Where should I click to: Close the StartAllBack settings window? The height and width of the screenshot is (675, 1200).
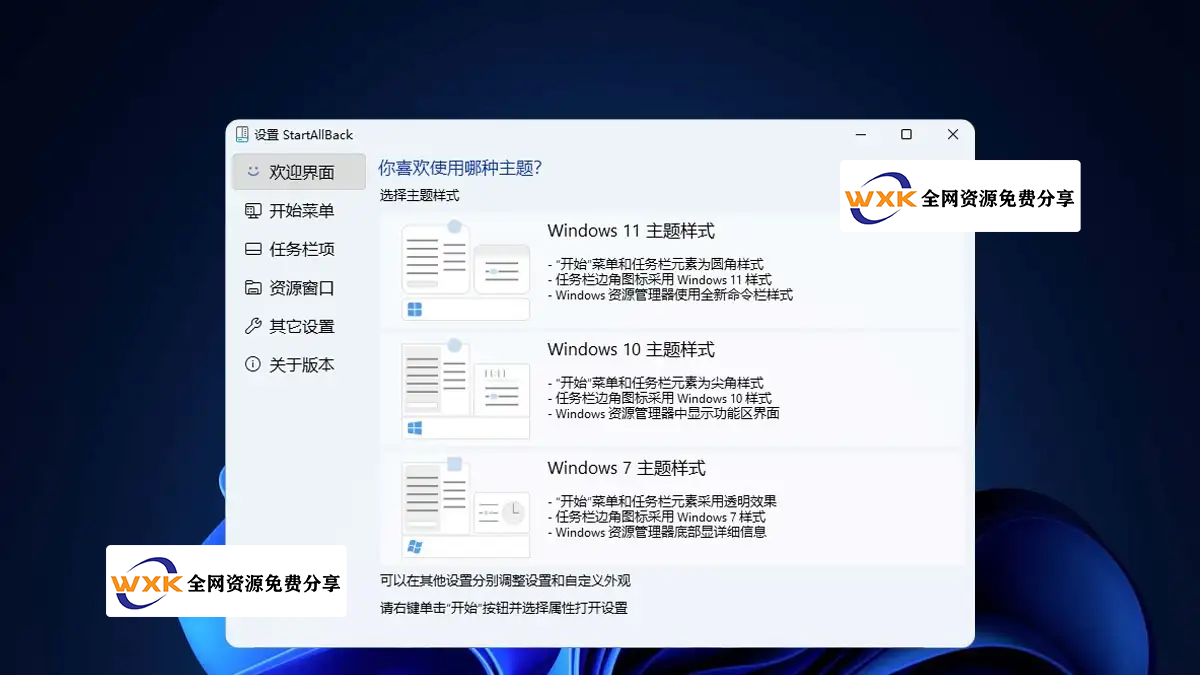[952, 134]
